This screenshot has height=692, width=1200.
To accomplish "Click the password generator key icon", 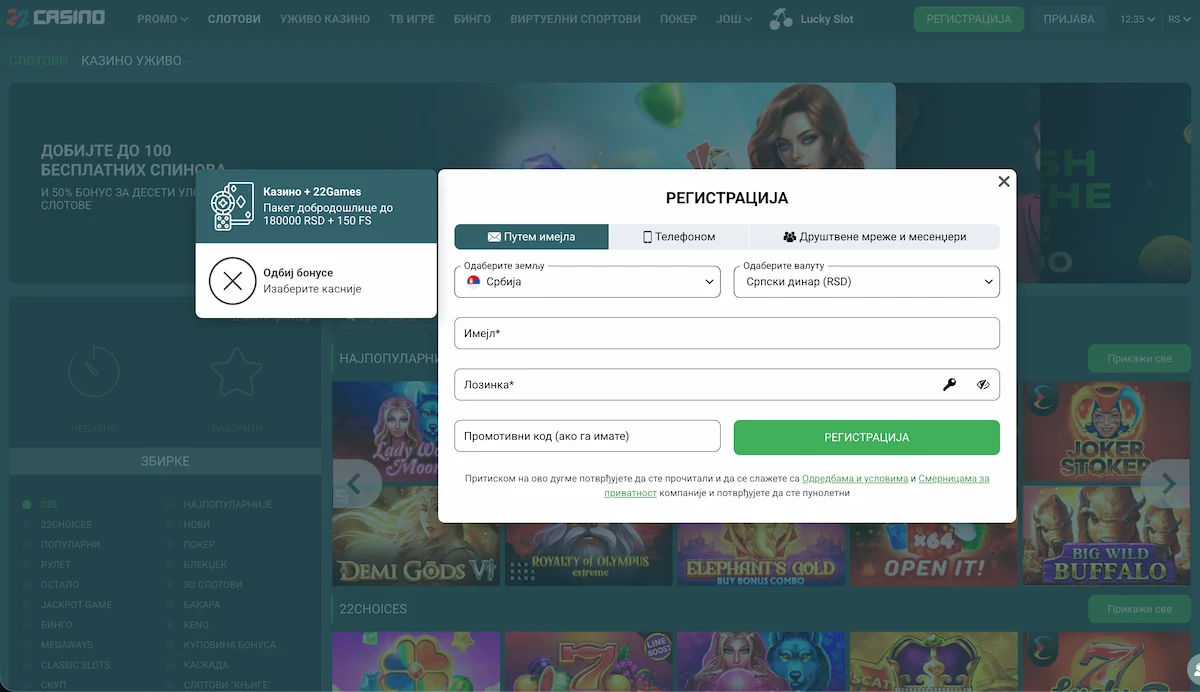I will click(x=949, y=384).
